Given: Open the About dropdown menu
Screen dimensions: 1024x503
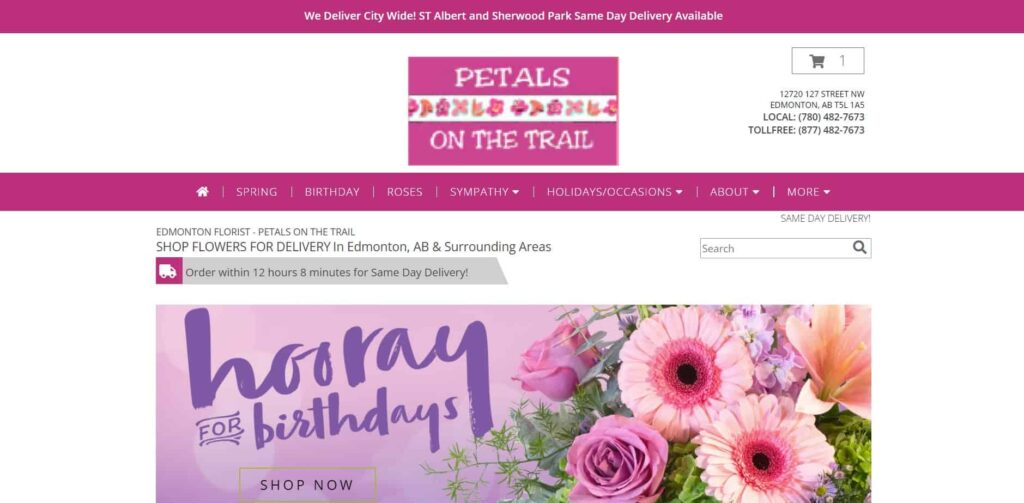Looking at the screenshot, I should (735, 191).
